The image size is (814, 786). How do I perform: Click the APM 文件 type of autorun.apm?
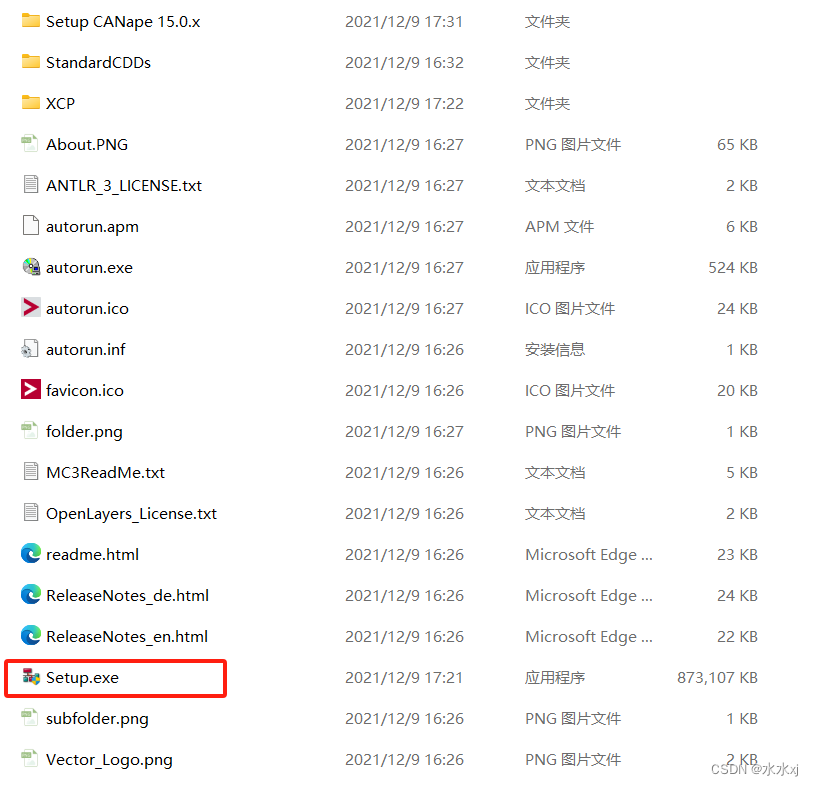click(560, 226)
